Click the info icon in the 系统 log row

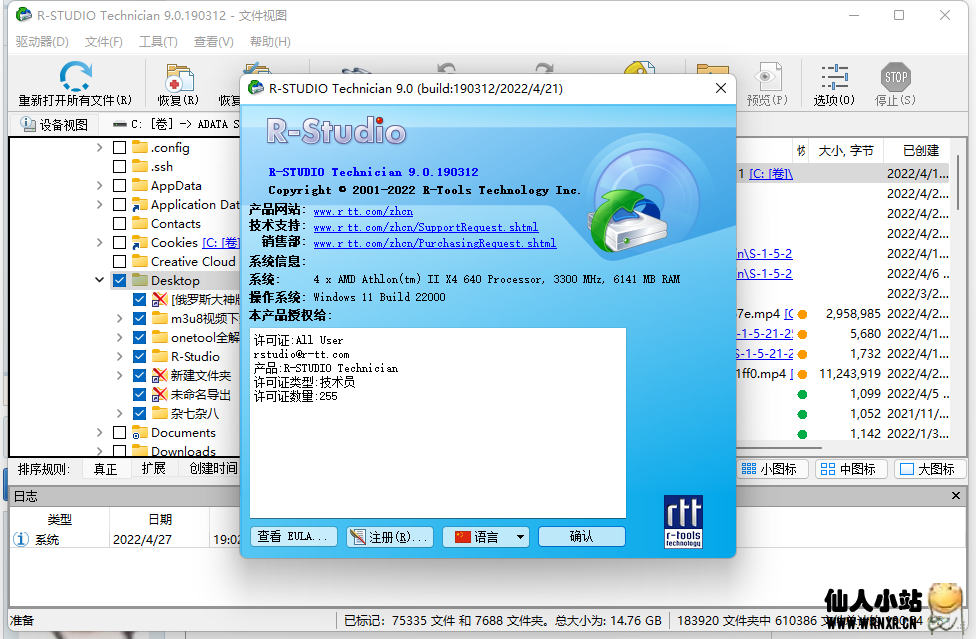[21, 539]
